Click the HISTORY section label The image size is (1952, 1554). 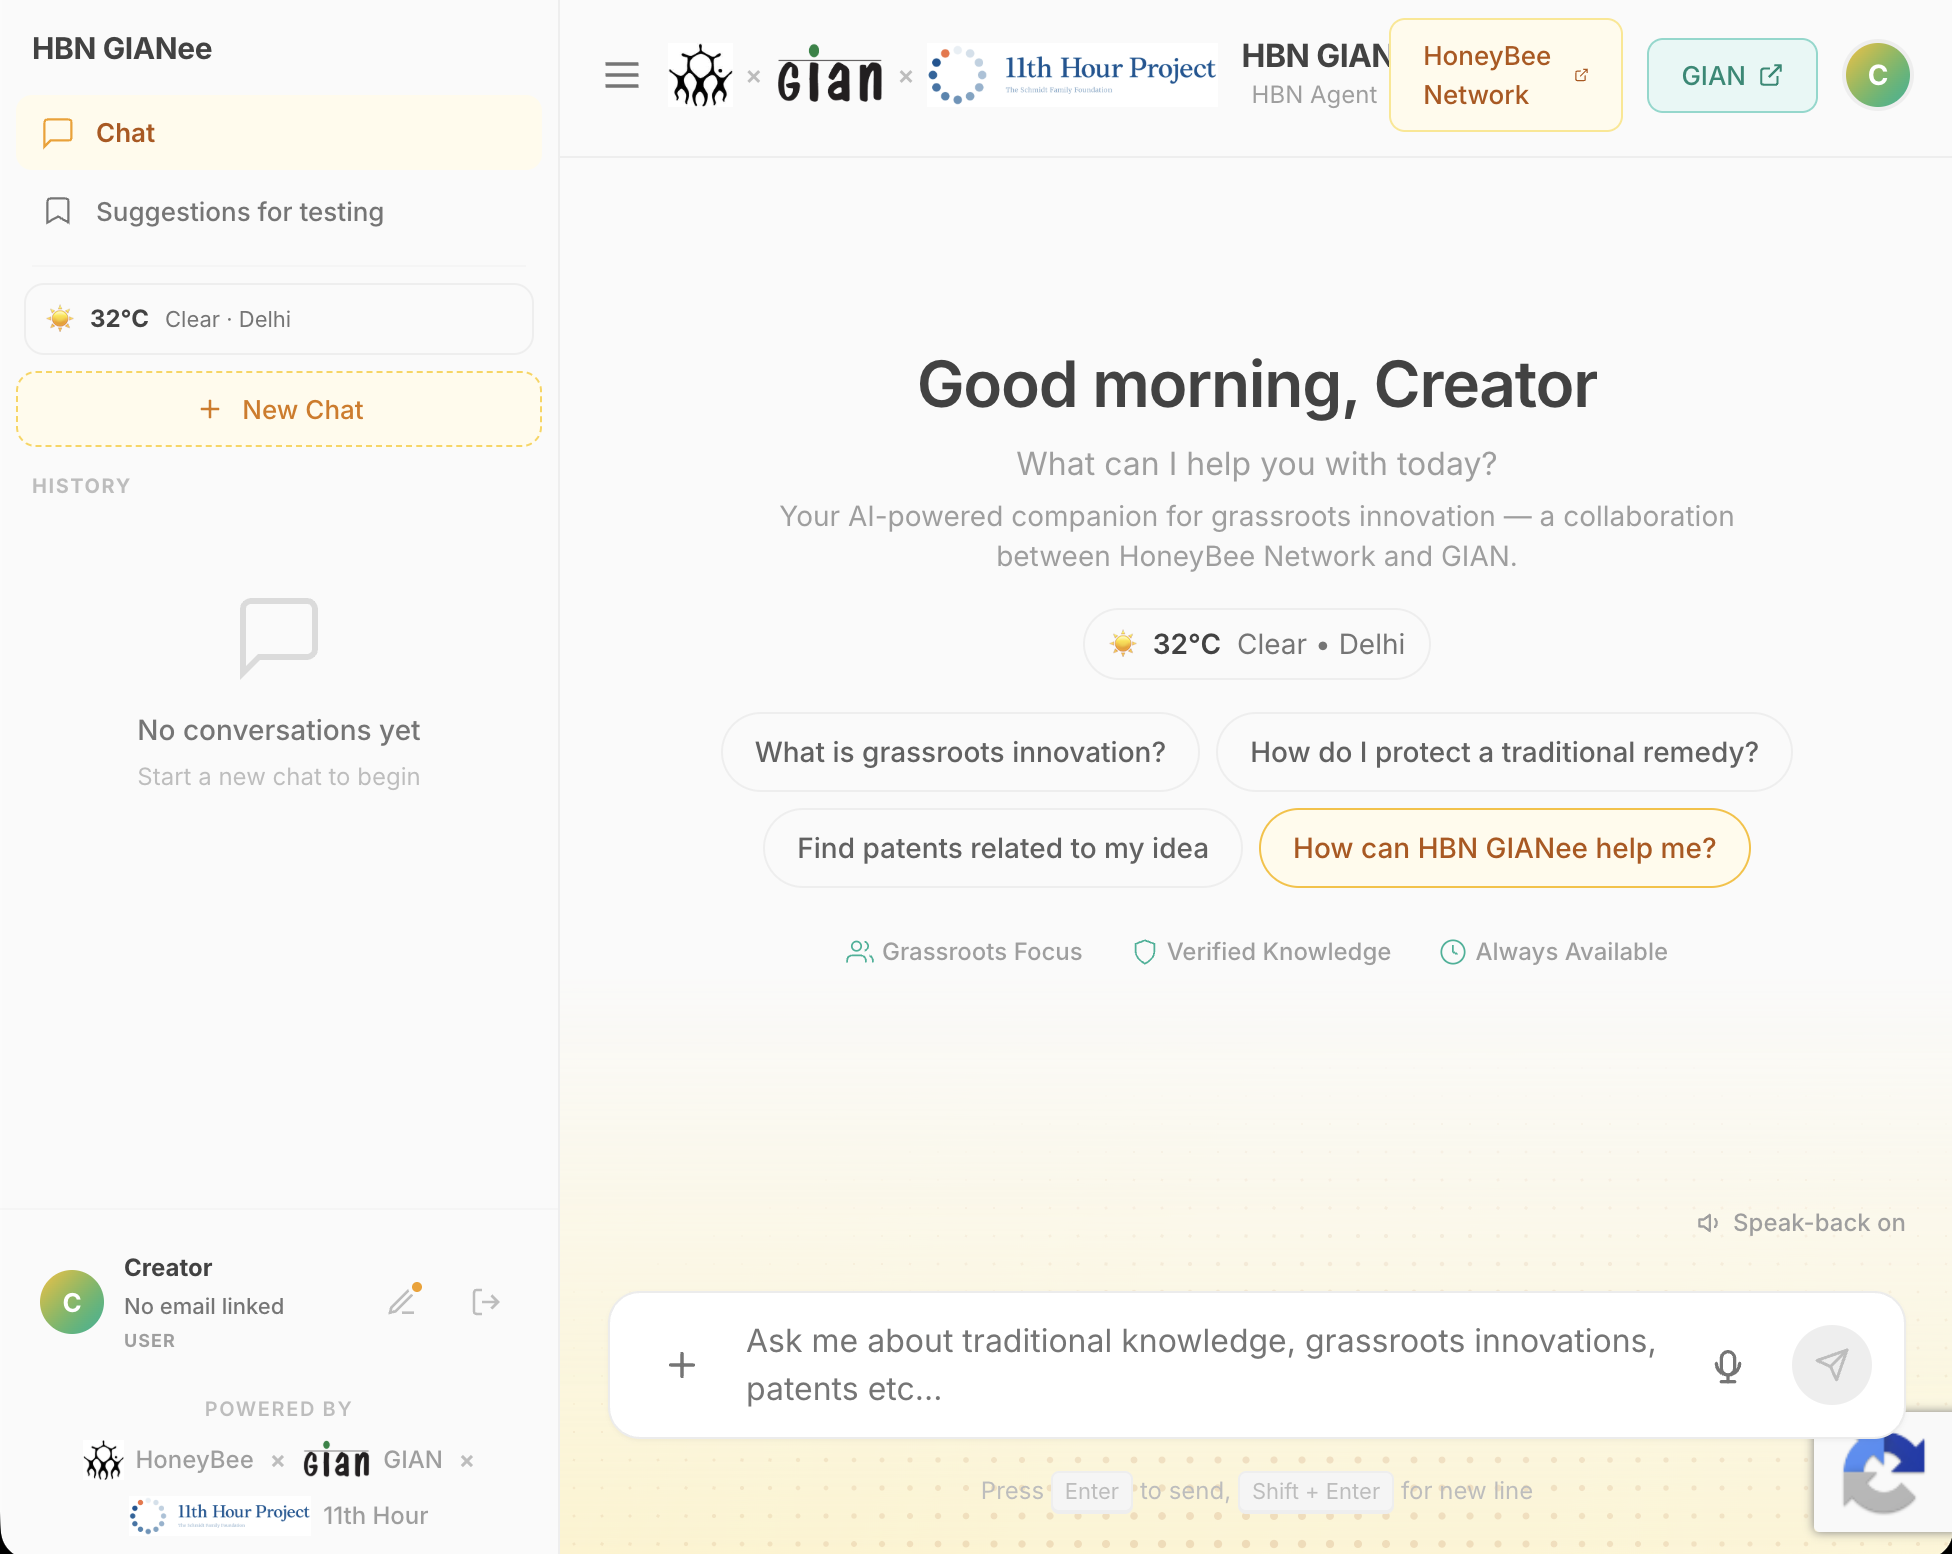click(81, 486)
